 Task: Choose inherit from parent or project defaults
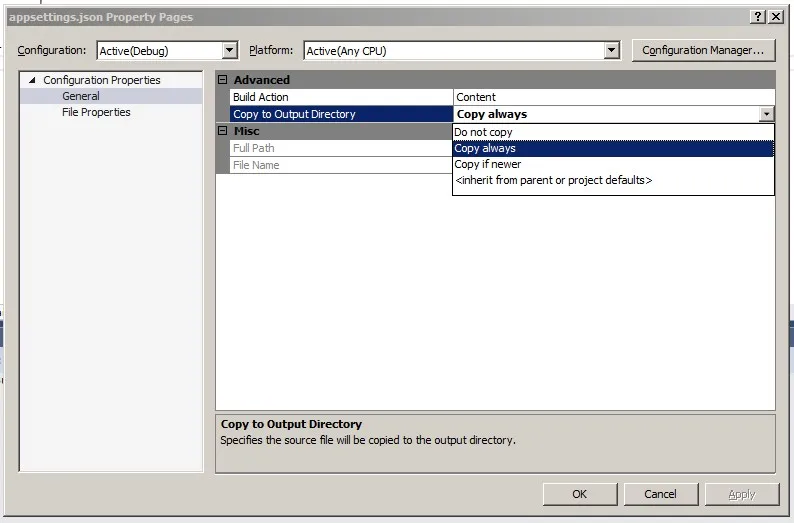(x=613, y=180)
